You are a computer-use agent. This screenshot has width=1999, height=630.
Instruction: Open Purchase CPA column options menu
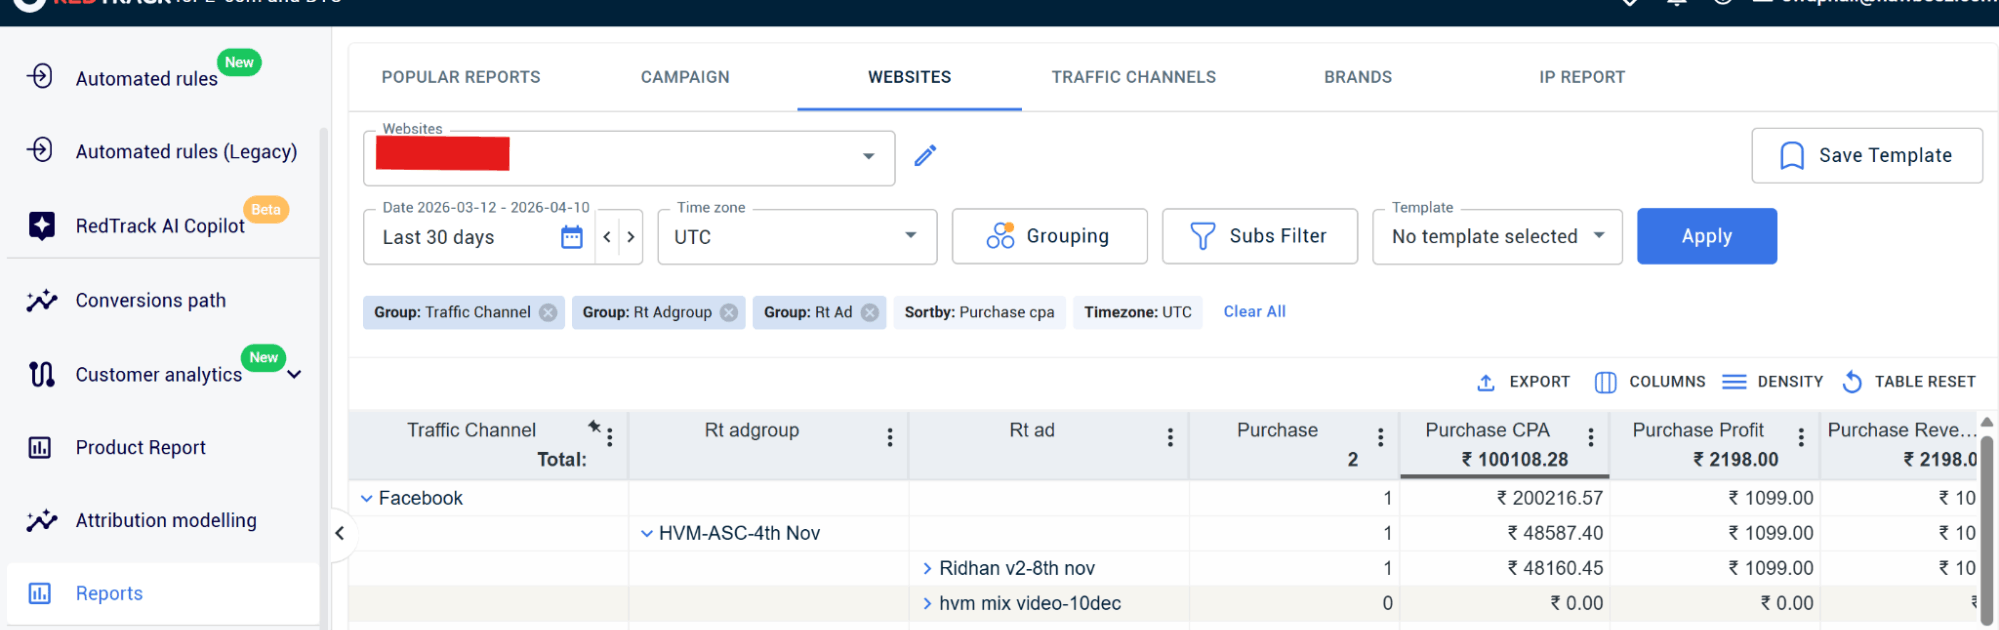[1590, 437]
